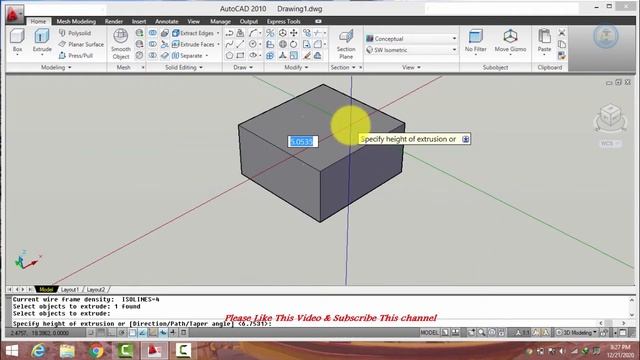Click the Zoom status bar button
The width and height of the screenshot is (640, 360).
tap(482, 333)
